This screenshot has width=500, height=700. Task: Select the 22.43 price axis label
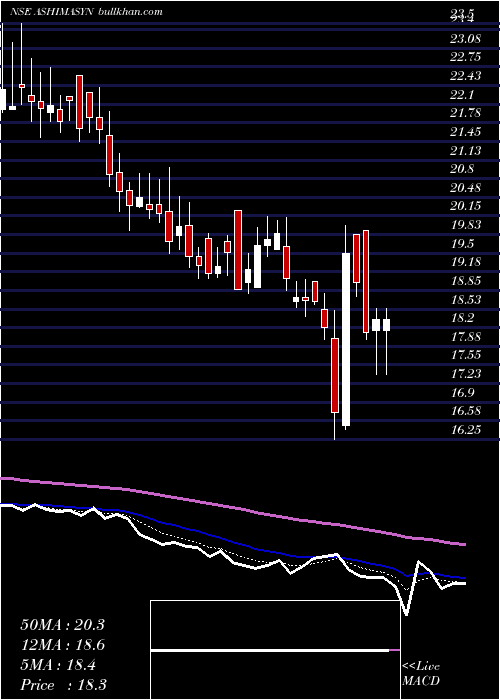[x=466, y=76]
